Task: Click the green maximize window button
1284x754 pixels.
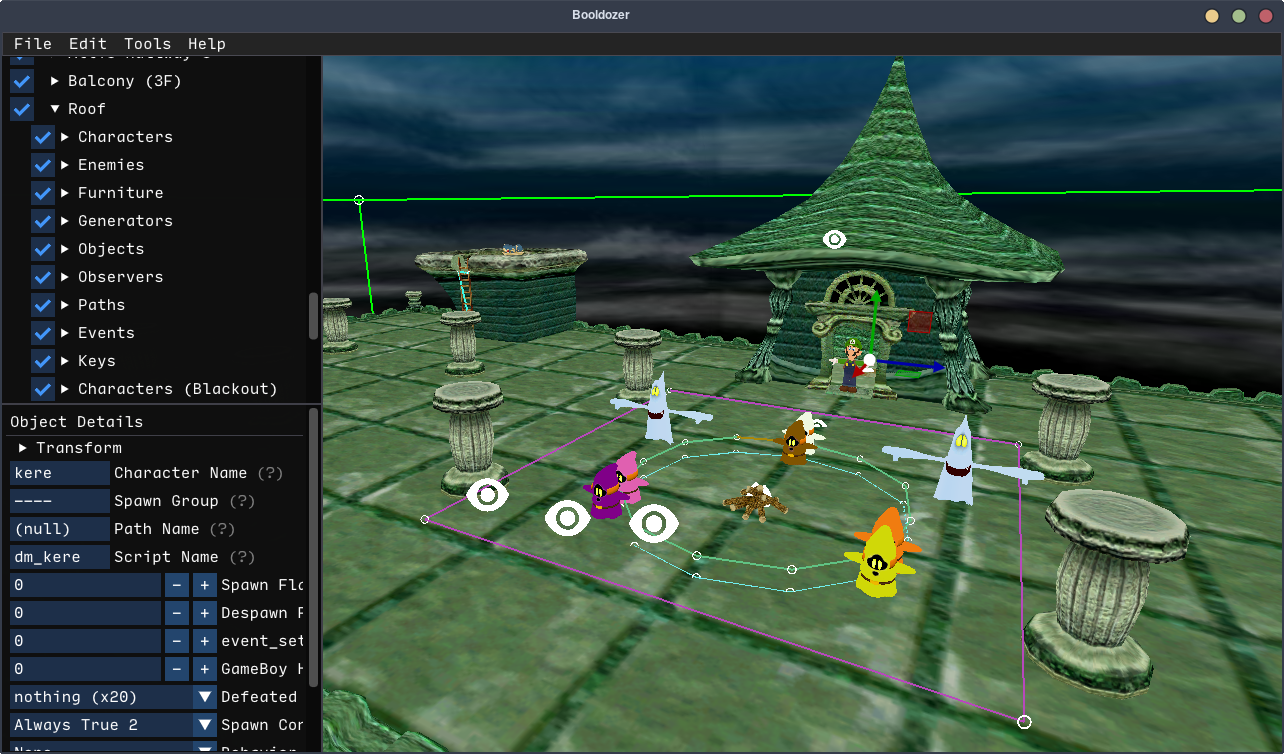Action: click(x=1239, y=15)
